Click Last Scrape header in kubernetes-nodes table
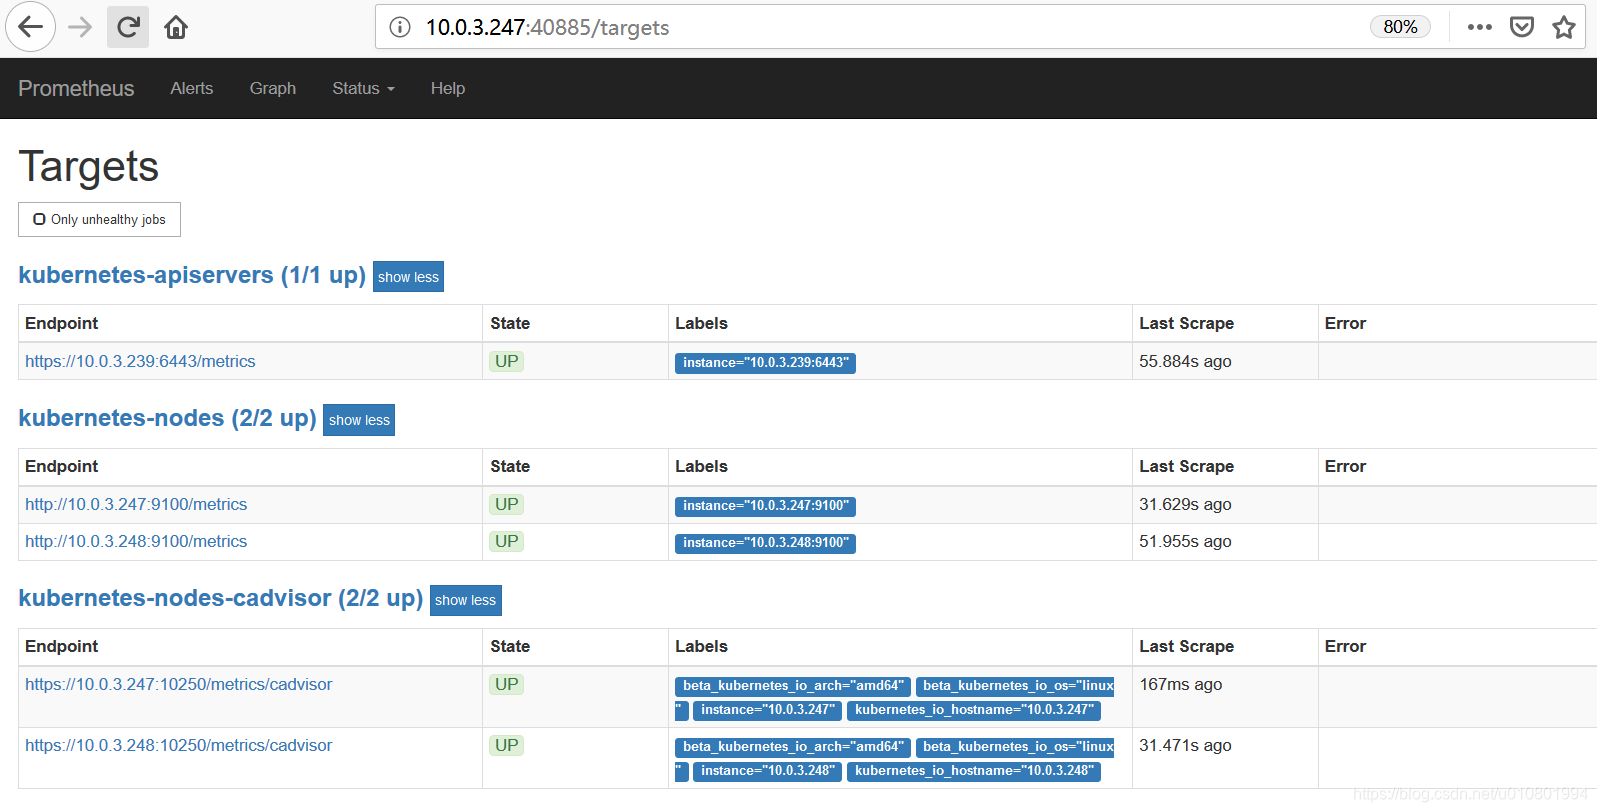The width and height of the screenshot is (1597, 812). tap(1186, 466)
